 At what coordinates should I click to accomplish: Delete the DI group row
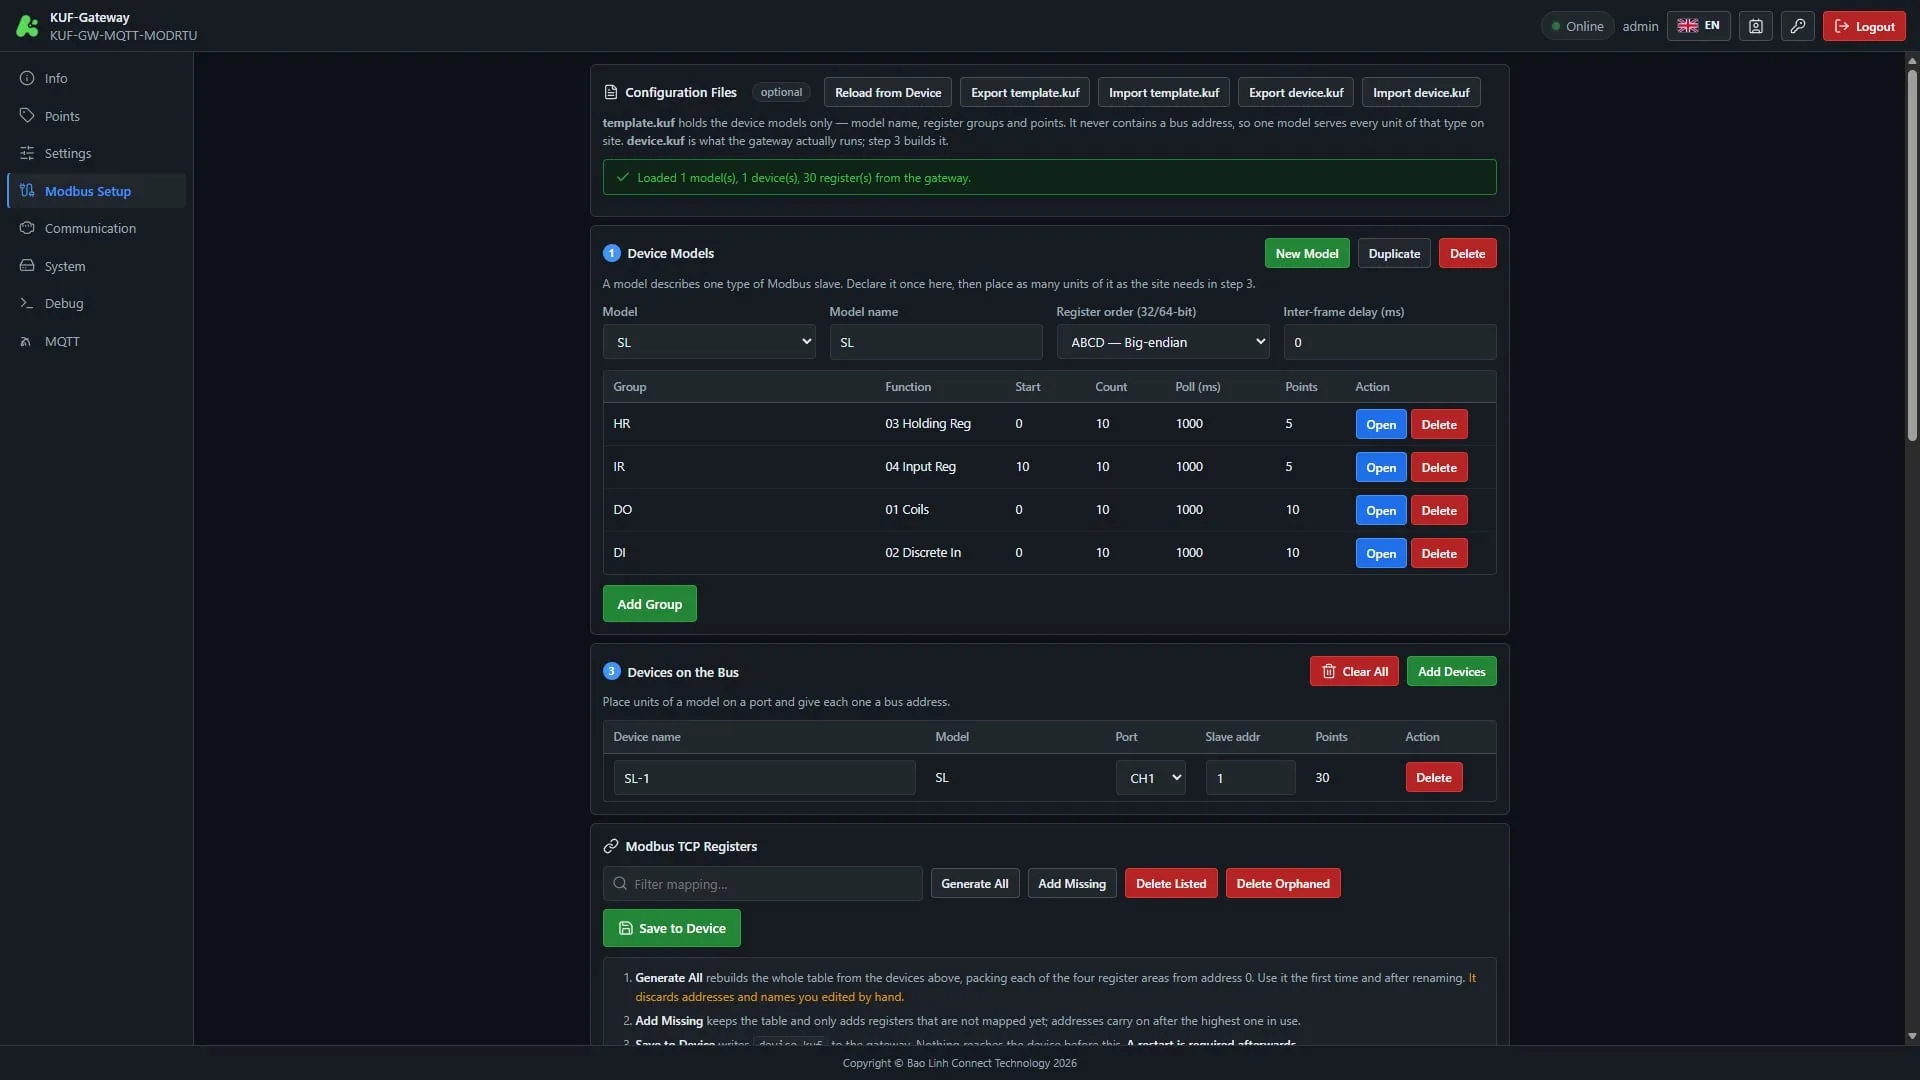1439,553
